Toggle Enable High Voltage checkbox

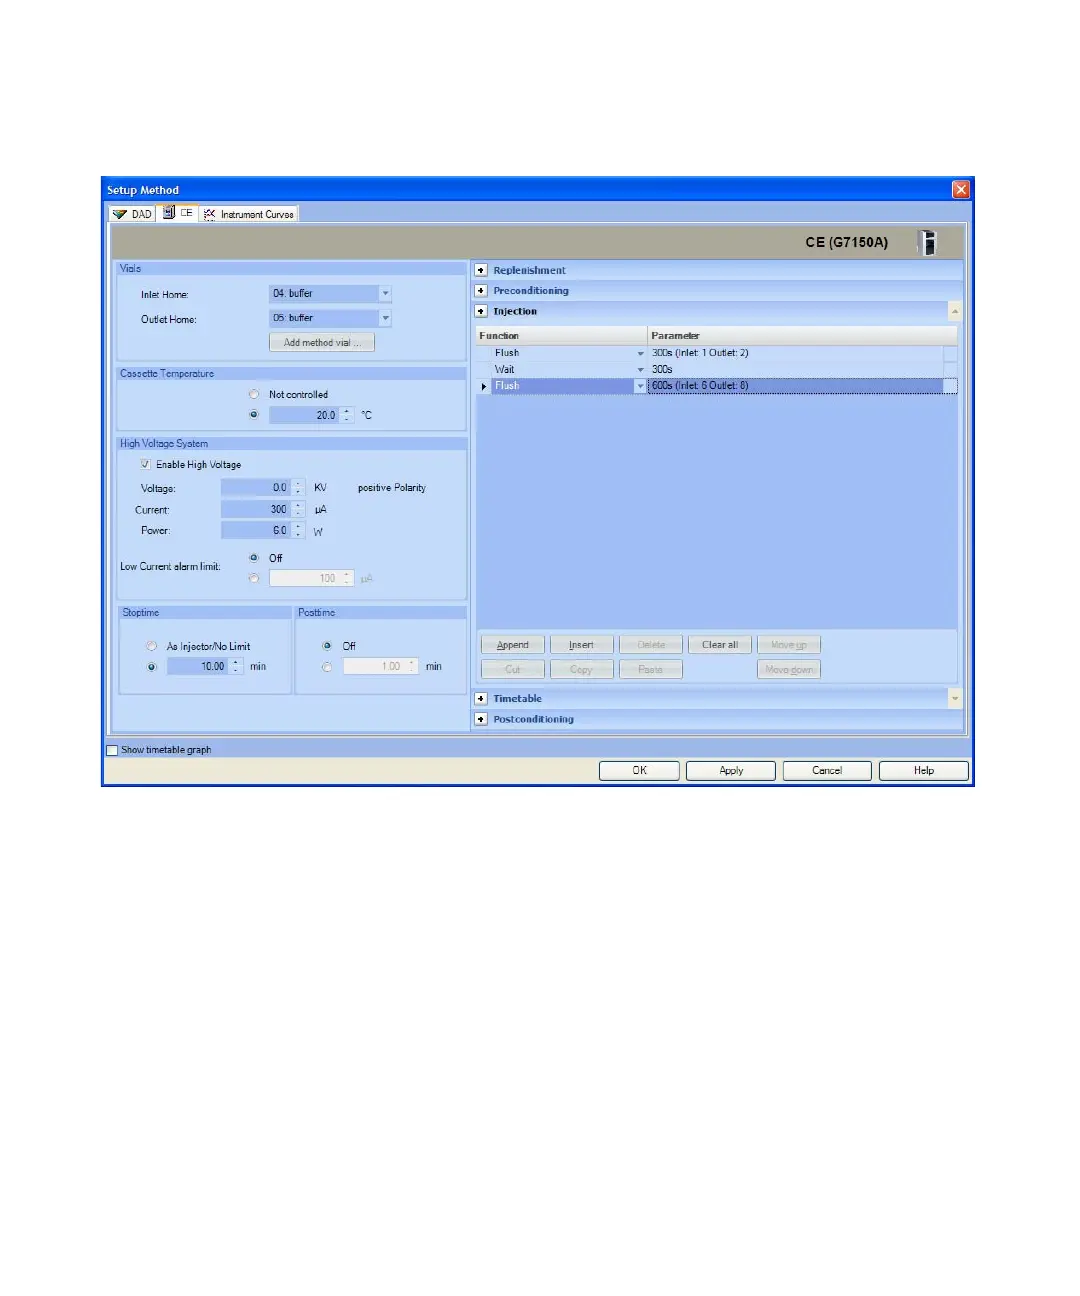146,464
